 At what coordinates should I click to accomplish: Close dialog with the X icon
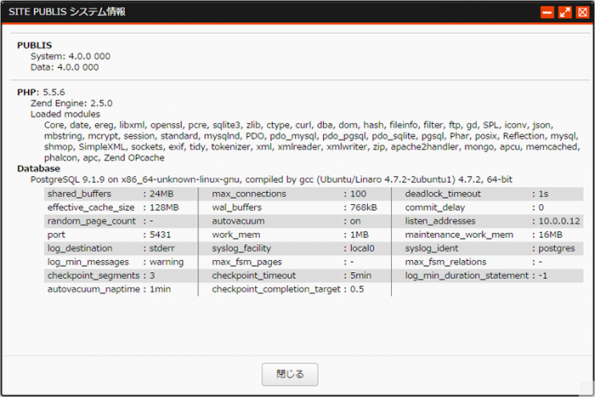point(582,13)
